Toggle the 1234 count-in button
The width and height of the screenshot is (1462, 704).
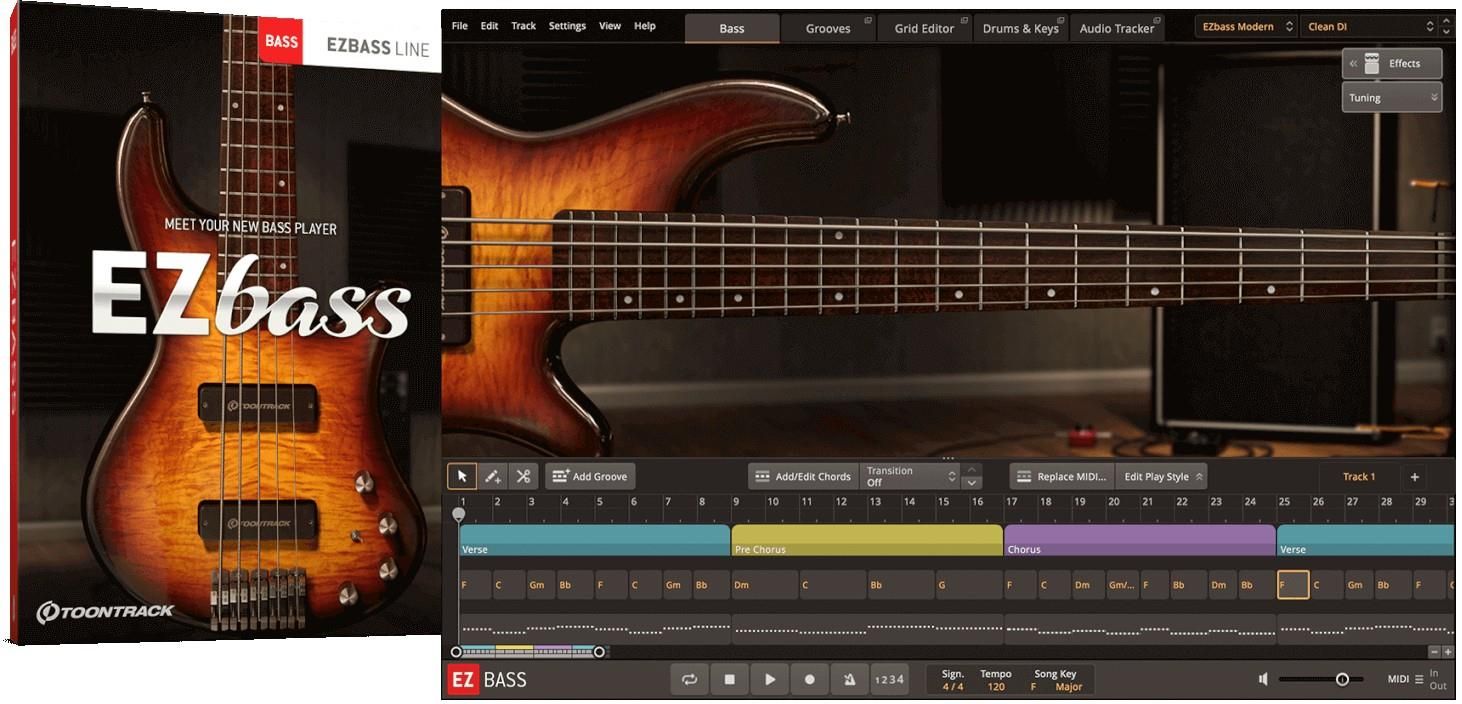889,679
